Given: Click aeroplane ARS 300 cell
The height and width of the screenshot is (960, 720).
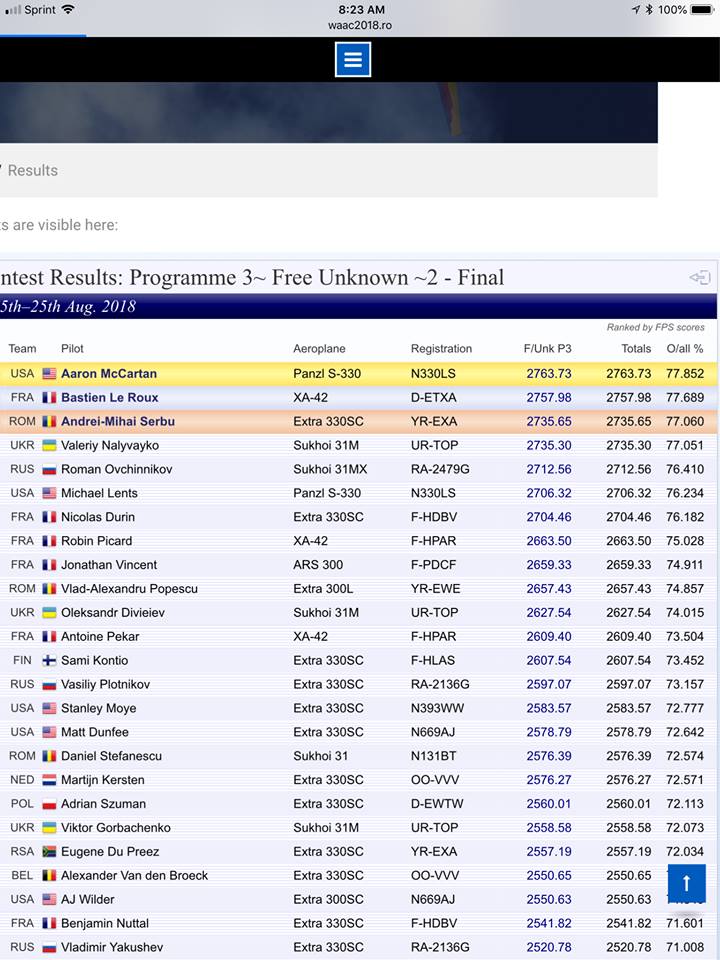Looking at the screenshot, I should [318, 564].
